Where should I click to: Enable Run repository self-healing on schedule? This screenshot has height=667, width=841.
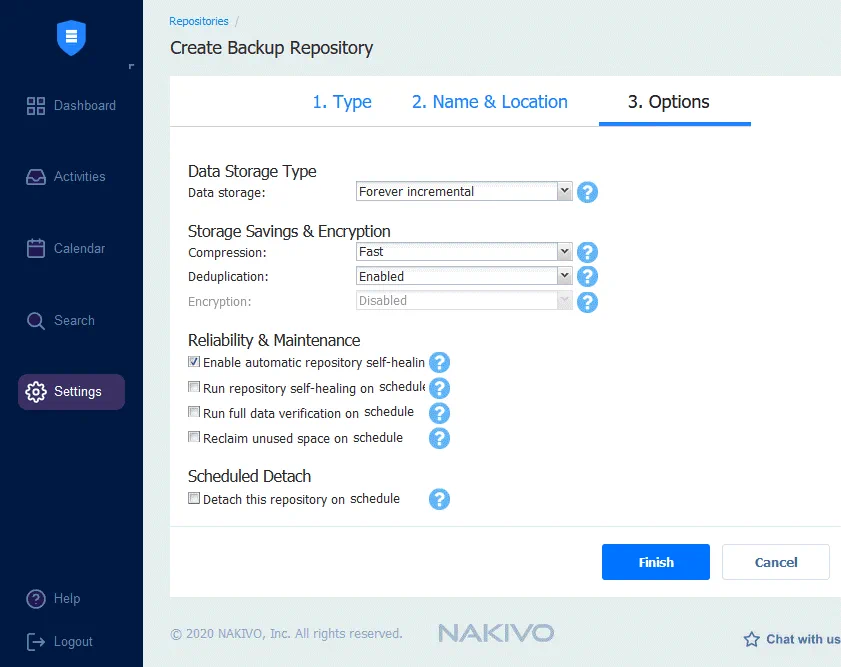[x=194, y=387]
